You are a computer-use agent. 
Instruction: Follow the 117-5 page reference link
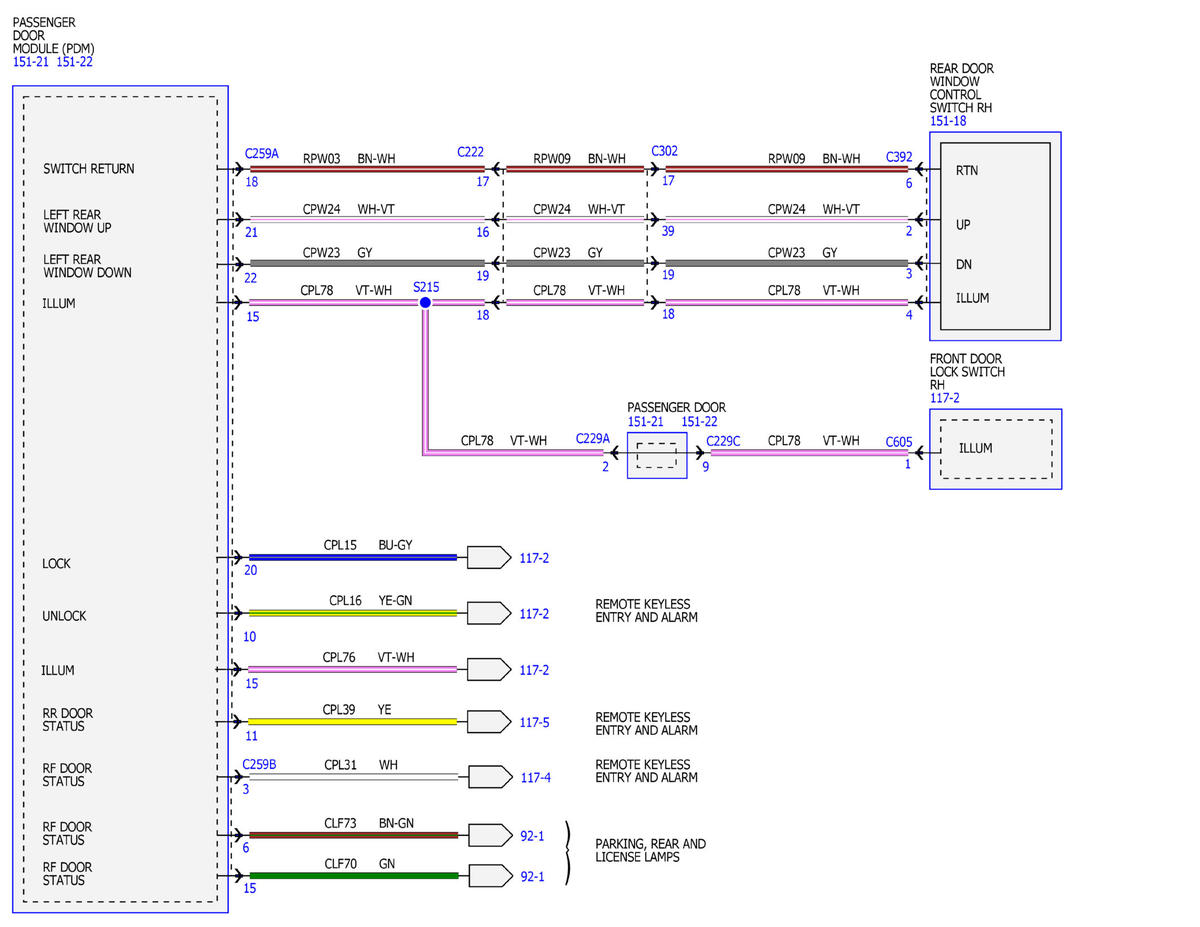[535, 722]
